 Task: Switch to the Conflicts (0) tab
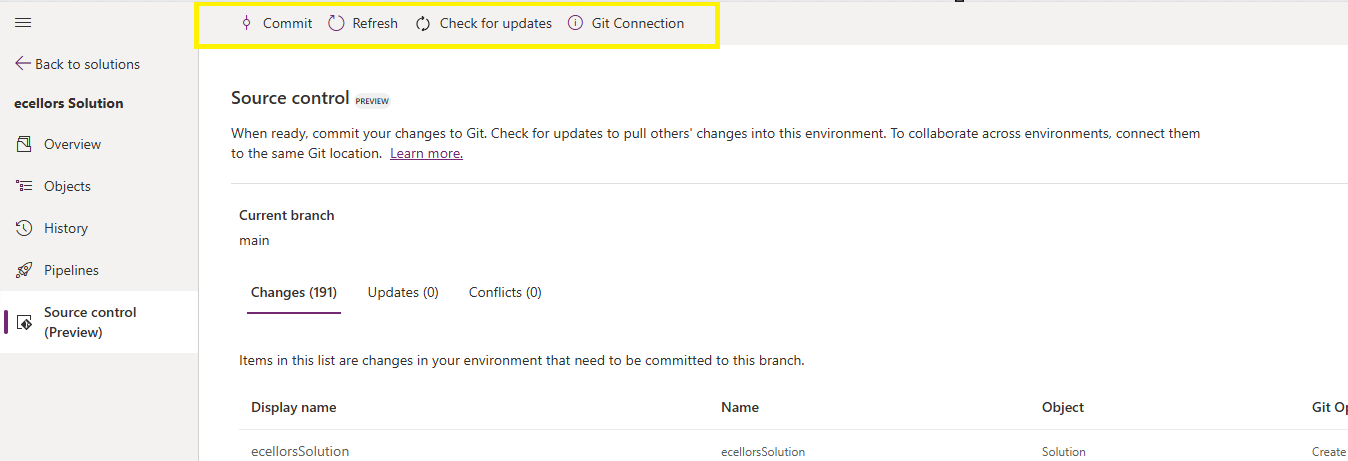coord(505,292)
